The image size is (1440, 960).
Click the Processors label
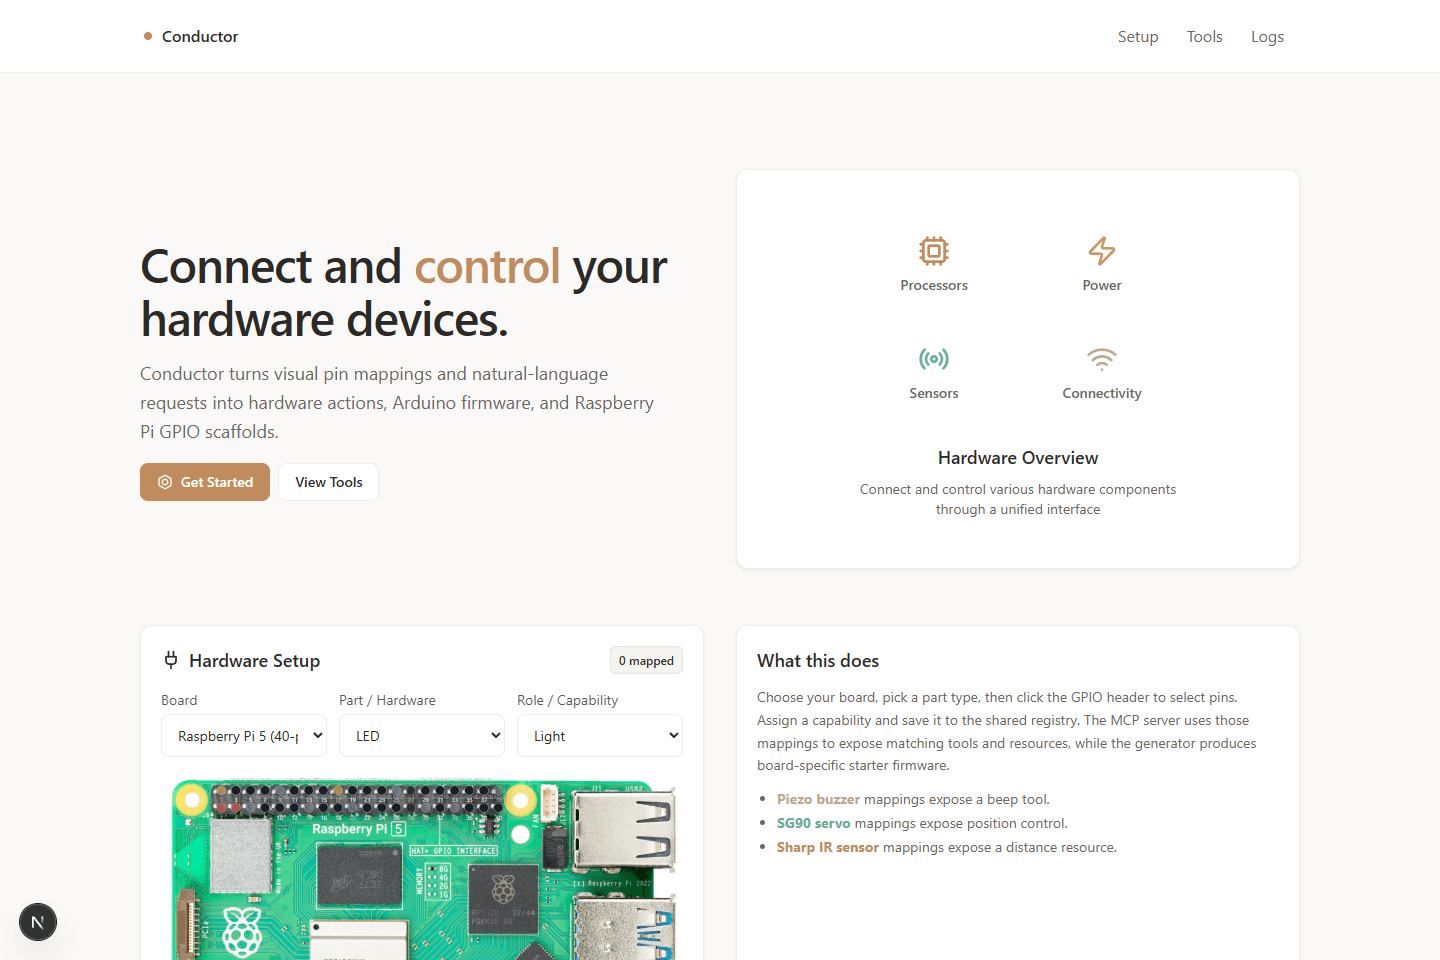[934, 285]
